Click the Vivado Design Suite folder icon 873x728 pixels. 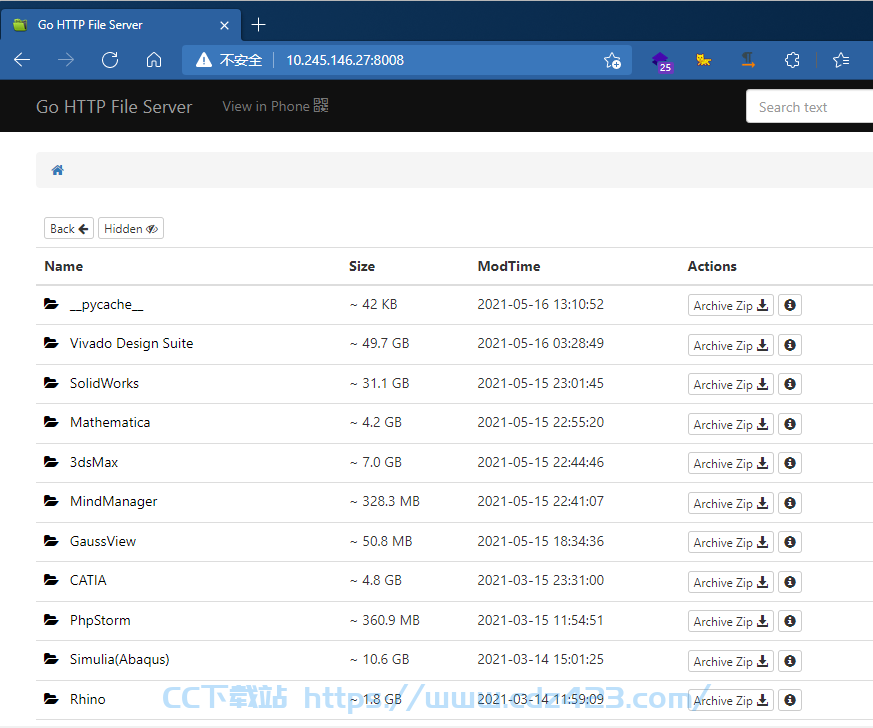tap(51, 343)
